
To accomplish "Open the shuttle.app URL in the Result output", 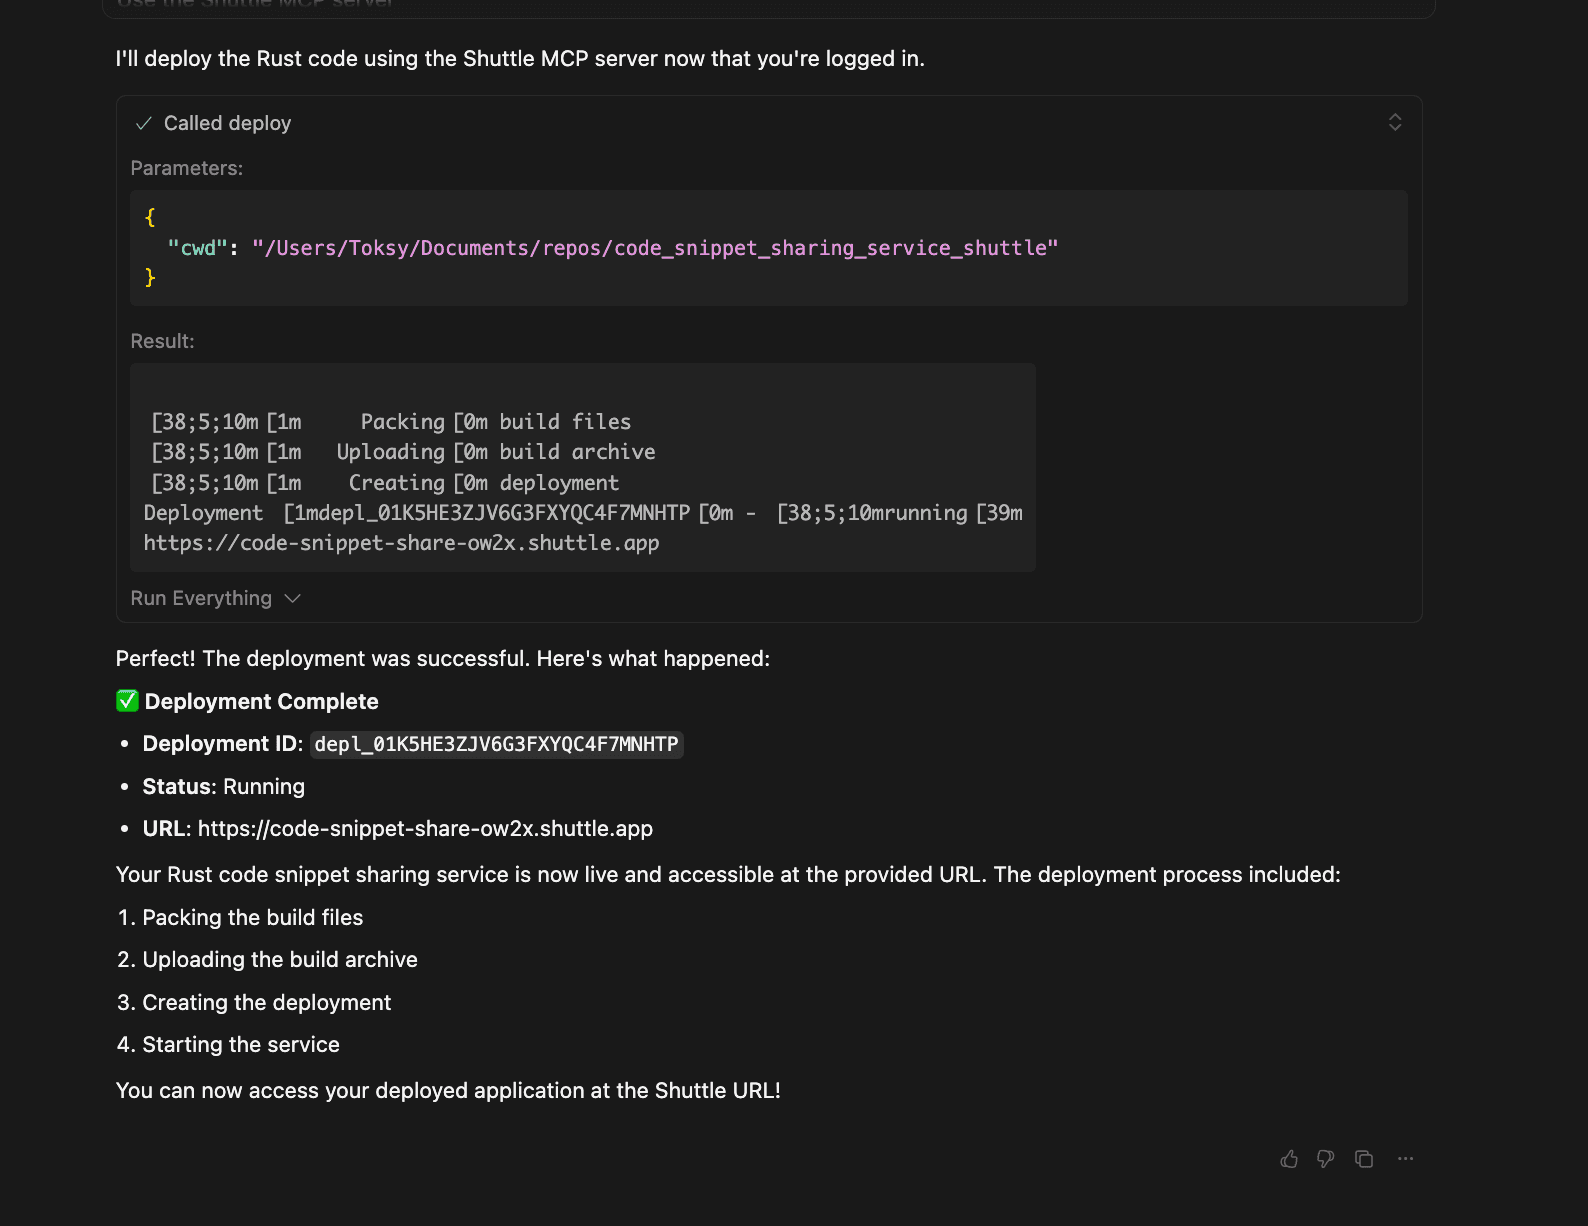I will (401, 543).
